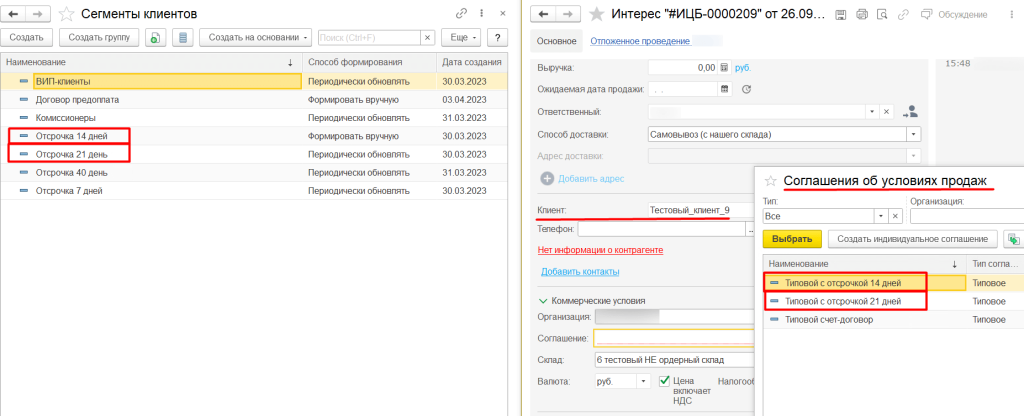Click the green document icon in the segments toolbar
The height and width of the screenshot is (416, 1024).
(x=155, y=37)
